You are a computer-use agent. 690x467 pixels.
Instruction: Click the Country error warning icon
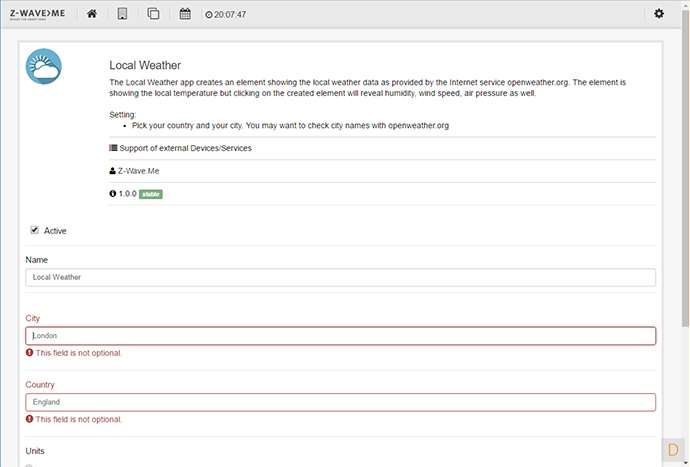tap(29, 419)
